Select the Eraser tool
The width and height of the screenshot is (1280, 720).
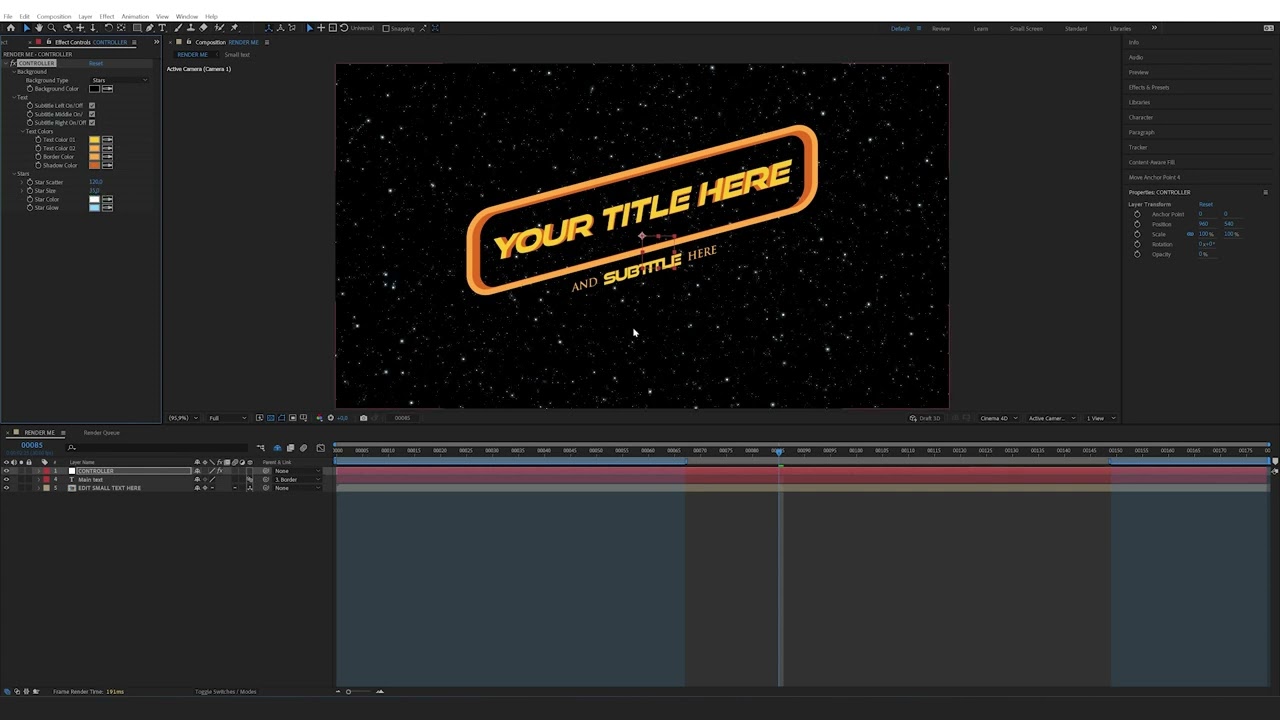[204, 28]
